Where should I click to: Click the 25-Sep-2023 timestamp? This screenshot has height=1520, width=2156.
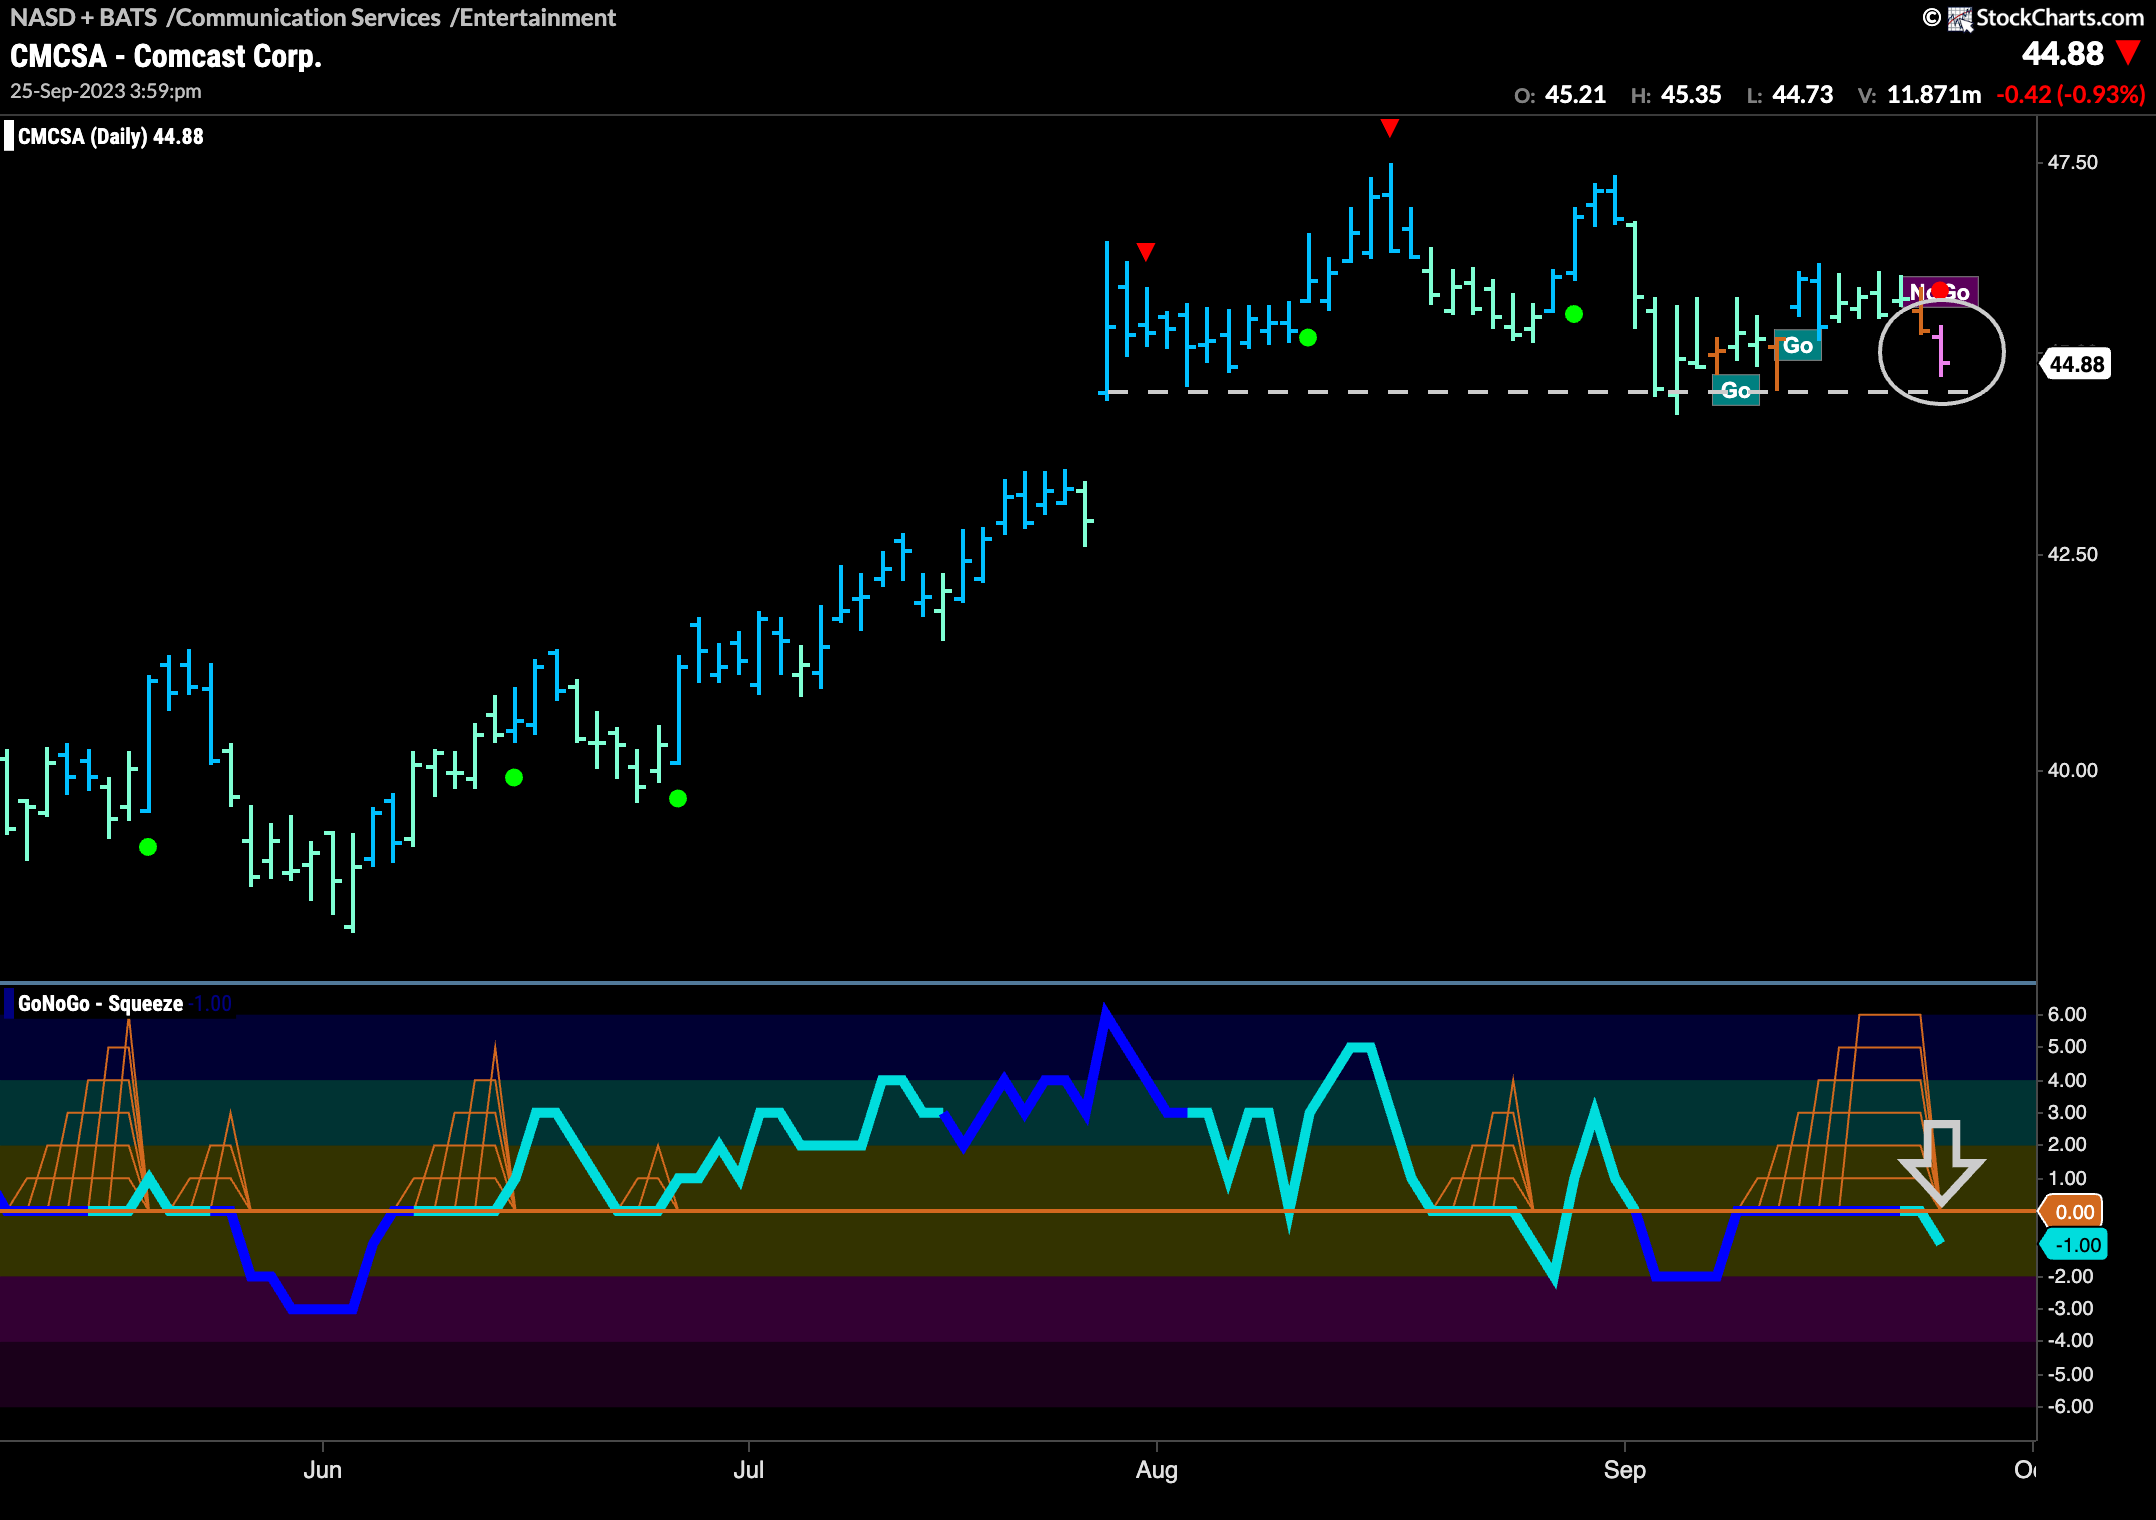tap(106, 91)
